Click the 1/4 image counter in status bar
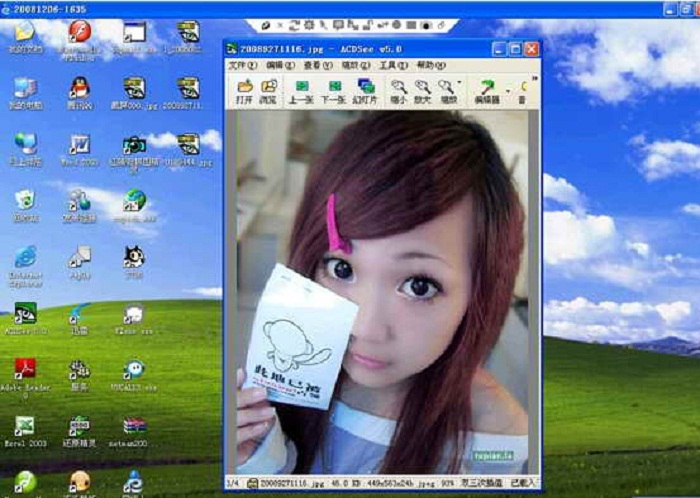The image size is (700, 498). (233, 483)
